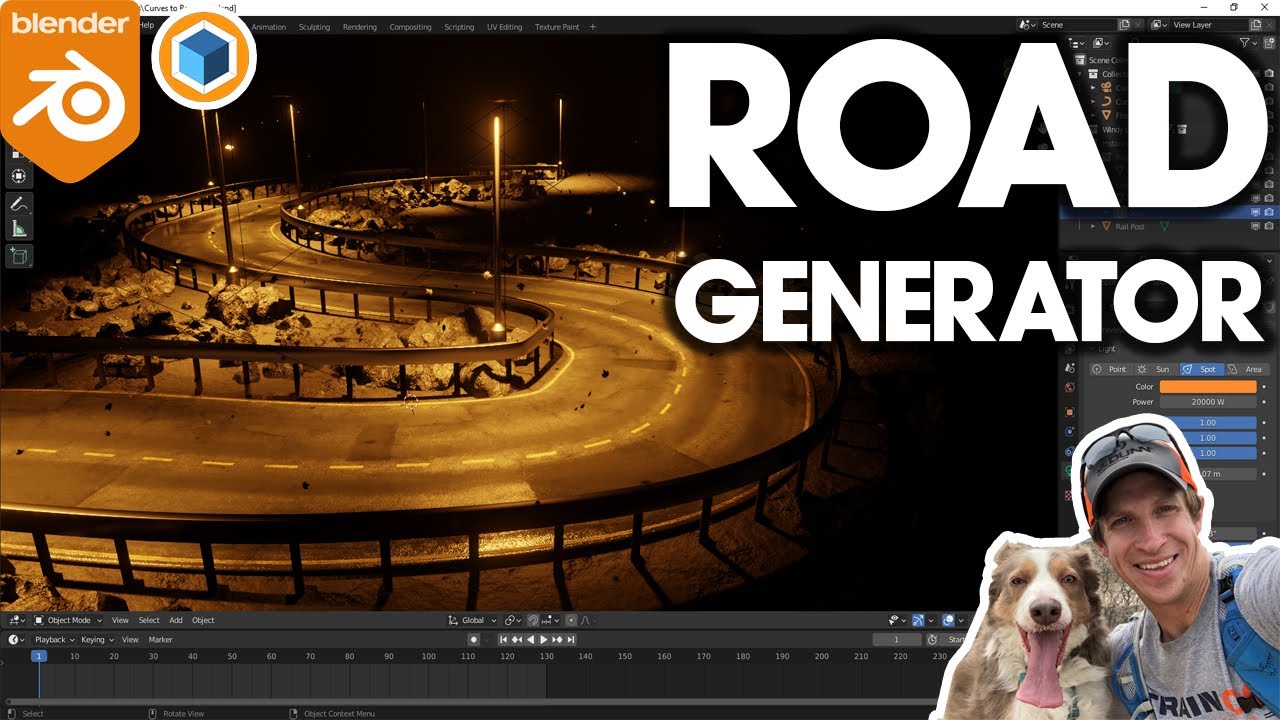The width and height of the screenshot is (1280, 720).
Task: Click the Power 20000 W field
Action: pos(1207,402)
